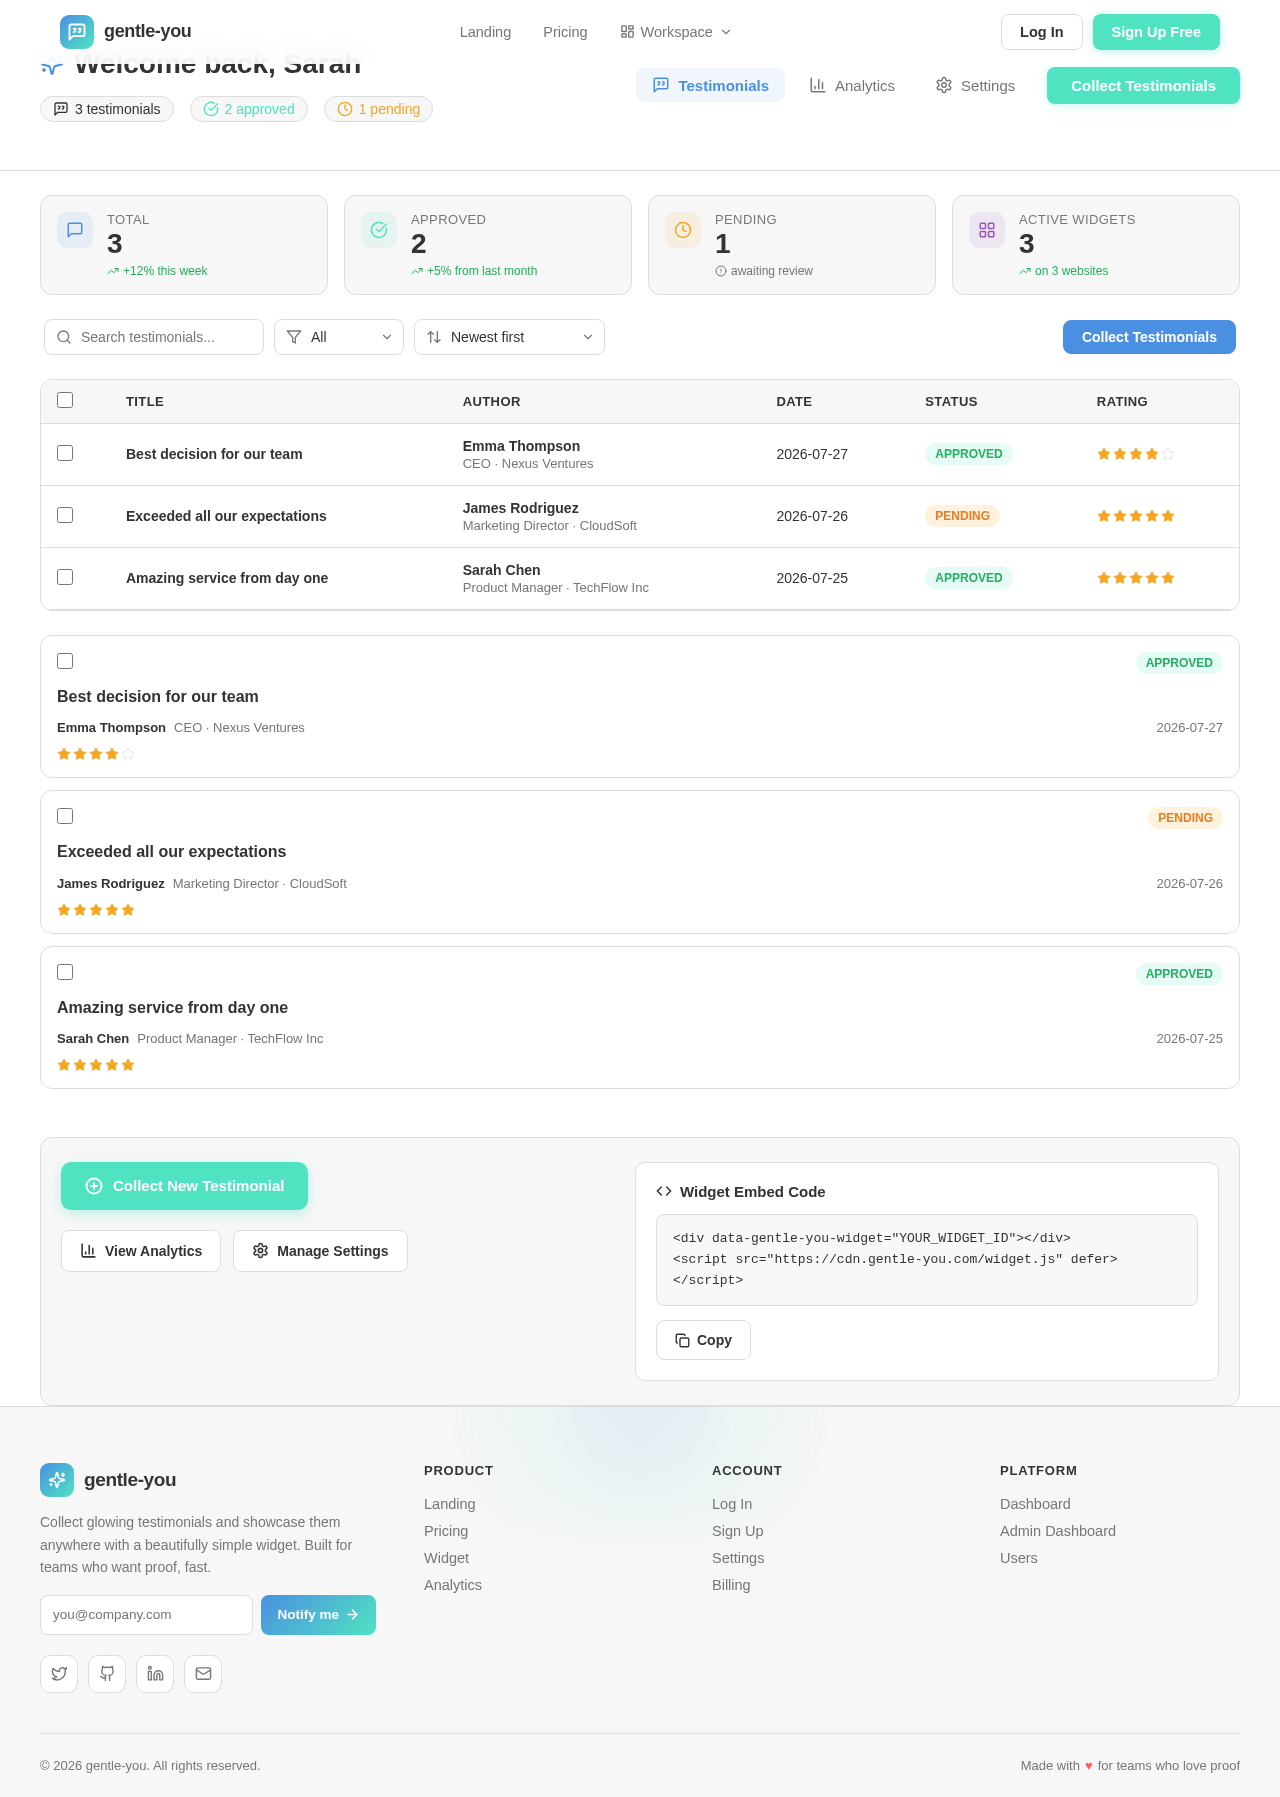Screen dimensions: 1280x1797
Task: Click the Manage Settings button
Action: tap(320, 1251)
